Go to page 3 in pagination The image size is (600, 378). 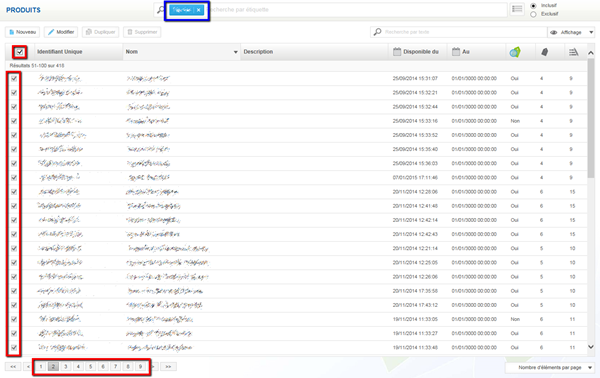click(66, 367)
